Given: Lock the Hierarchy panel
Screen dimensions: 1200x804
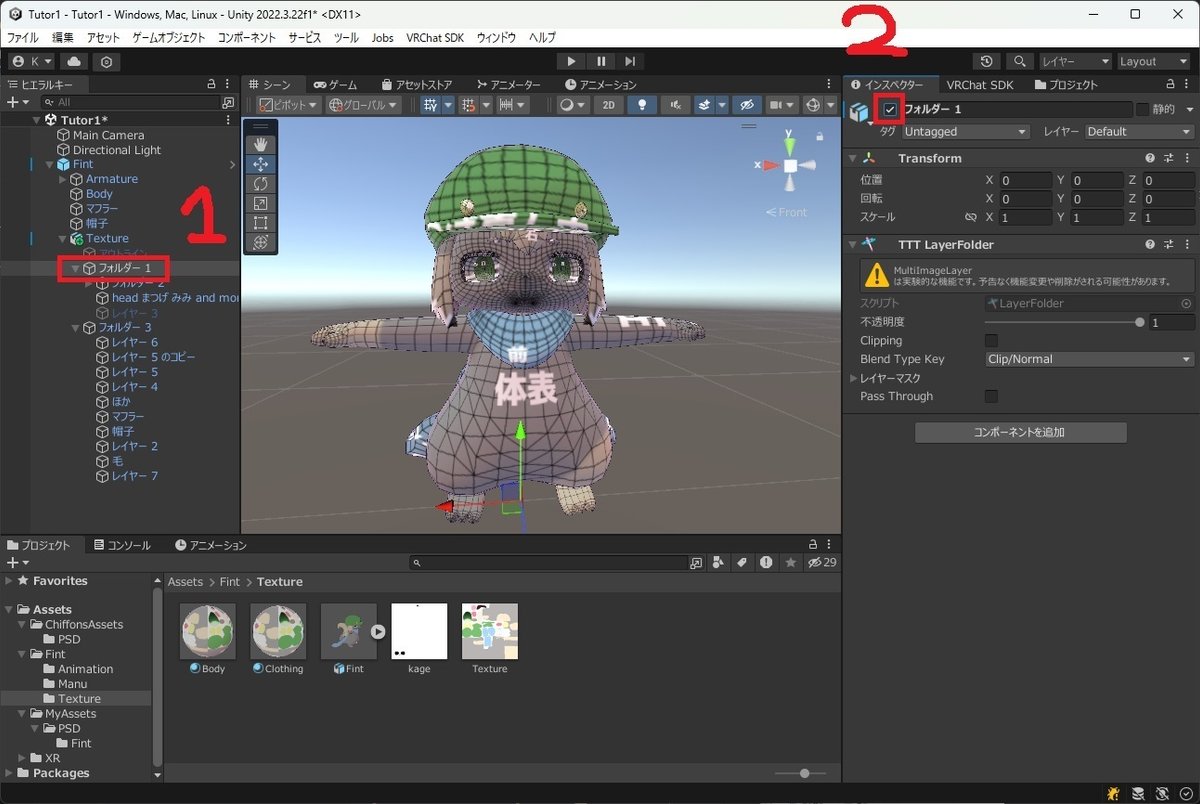Looking at the screenshot, I should coord(211,85).
